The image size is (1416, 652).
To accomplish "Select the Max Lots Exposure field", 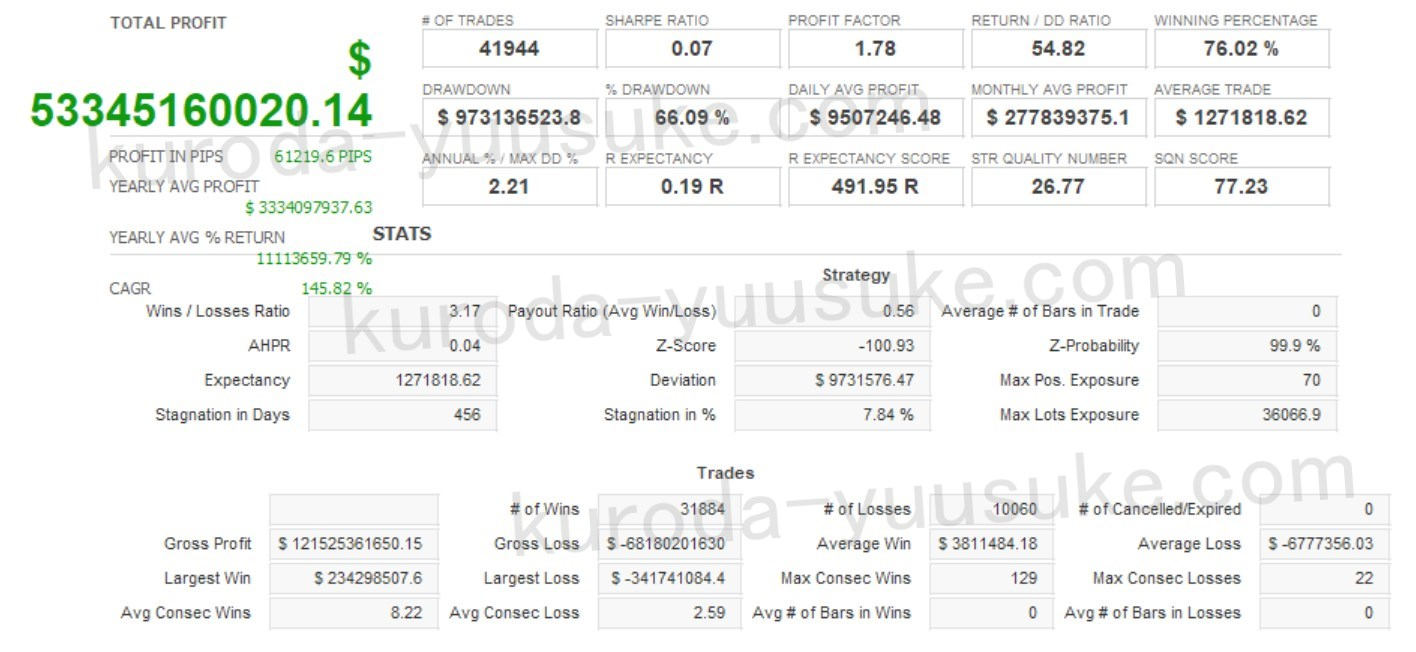I will [x=1246, y=415].
